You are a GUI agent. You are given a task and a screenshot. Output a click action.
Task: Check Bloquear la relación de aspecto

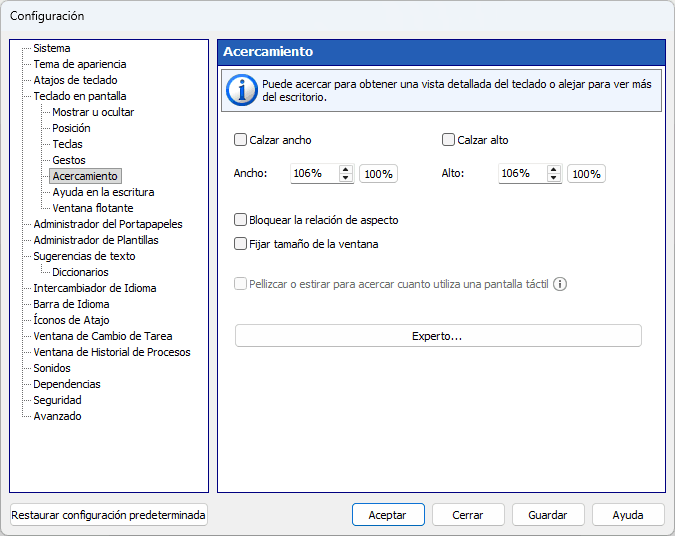tap(240, 220)
